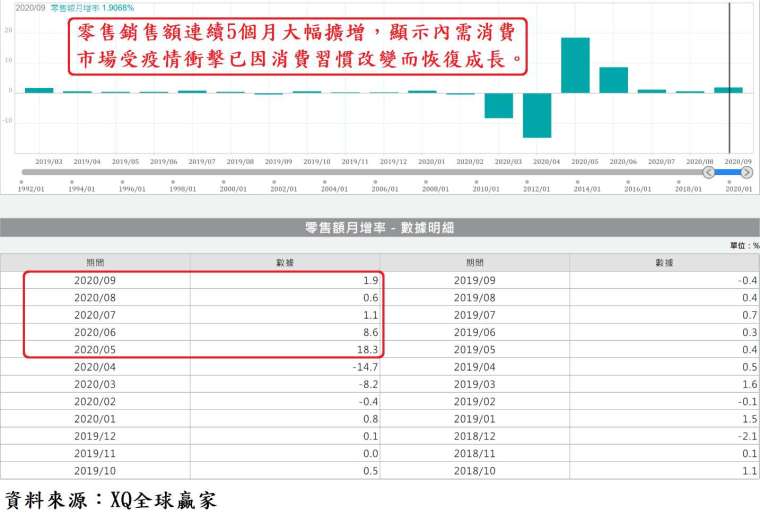Click the 2020/09 bar in the chart
760x516 pixels.
(x=728, y=90)
